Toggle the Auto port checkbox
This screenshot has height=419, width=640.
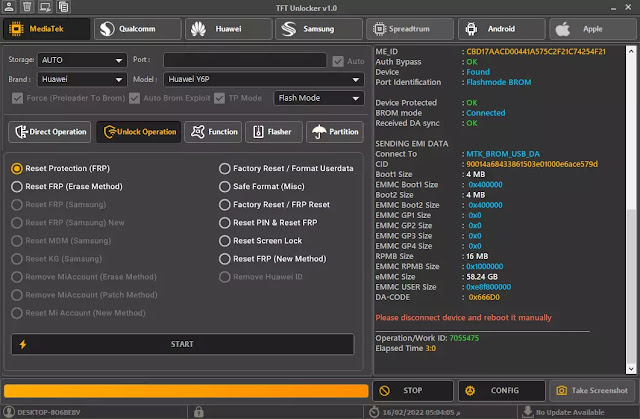(x=338, y=61)
